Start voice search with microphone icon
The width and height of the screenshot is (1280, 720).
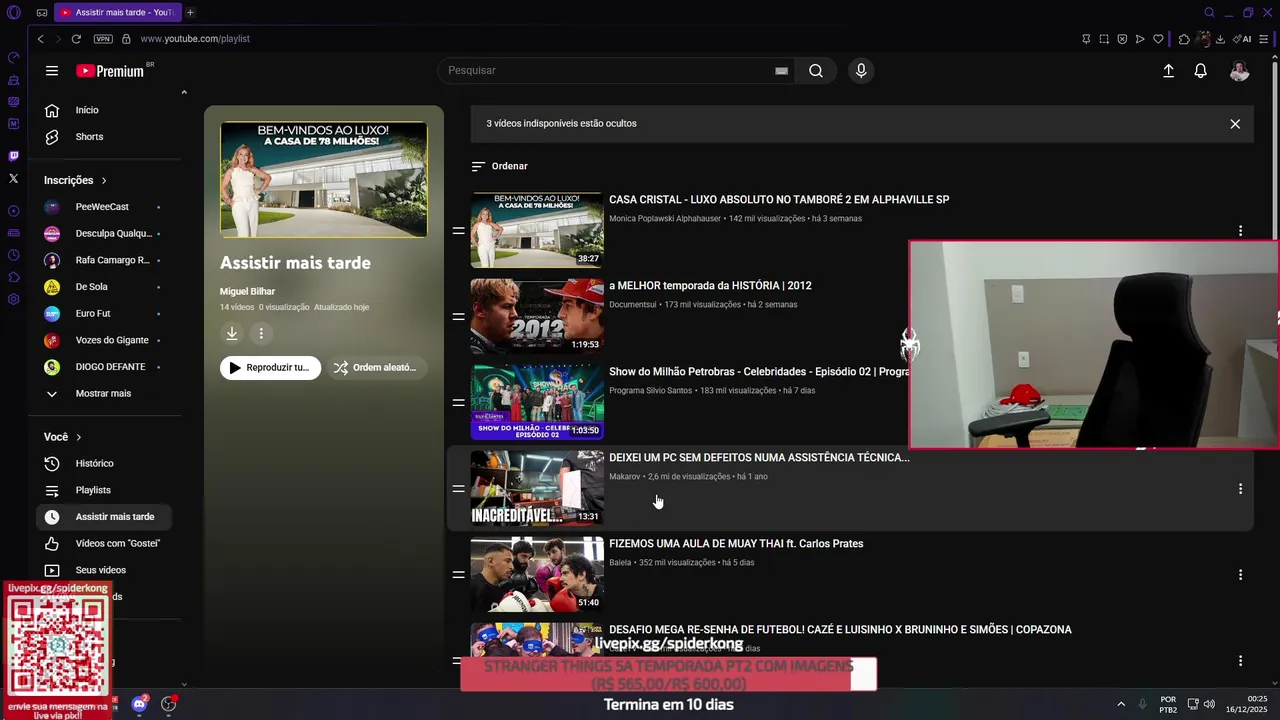point(861,71)
